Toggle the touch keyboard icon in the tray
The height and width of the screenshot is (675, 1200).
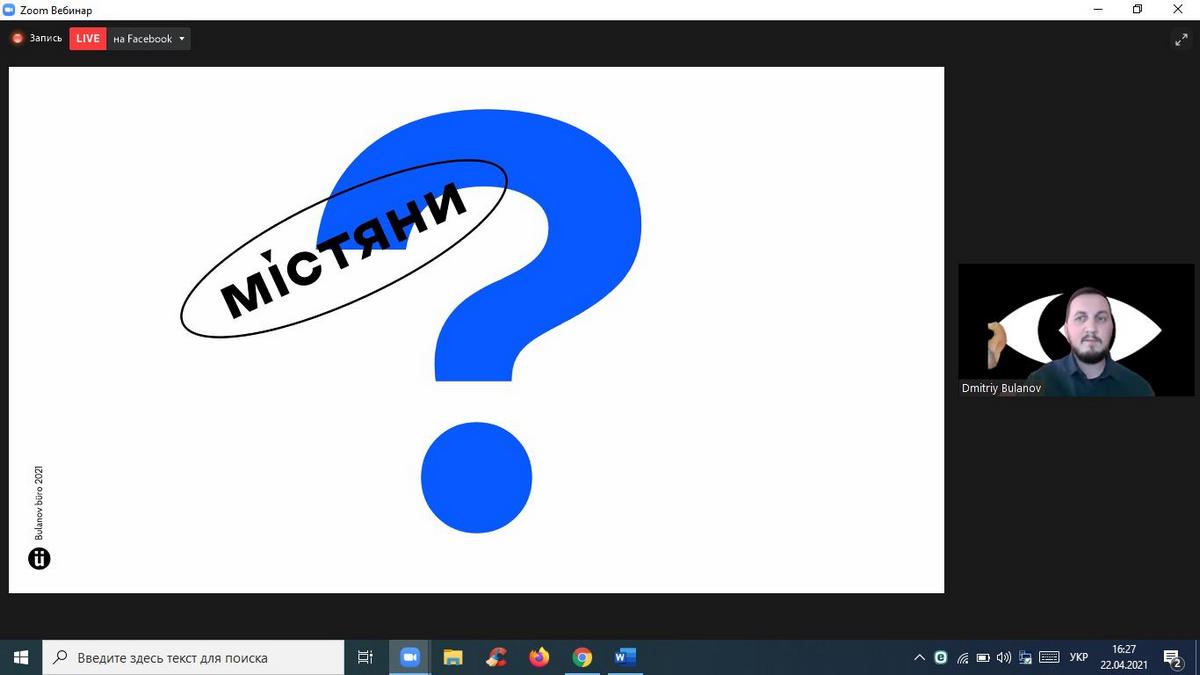coord(1049,658)
